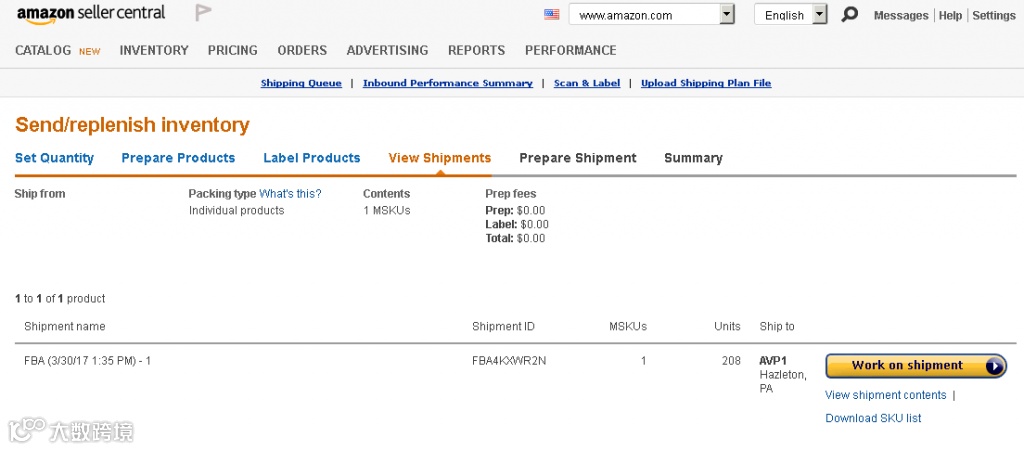
Task: Click the View shipment contents link
Action: click(885, 395)
